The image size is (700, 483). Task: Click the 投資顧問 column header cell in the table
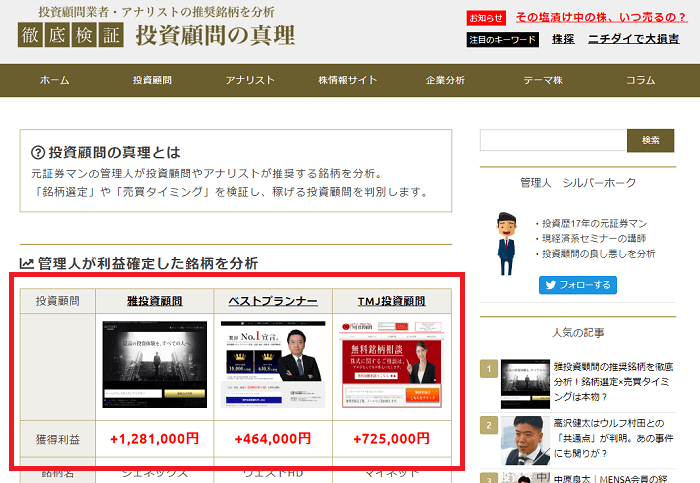[58, 301]
